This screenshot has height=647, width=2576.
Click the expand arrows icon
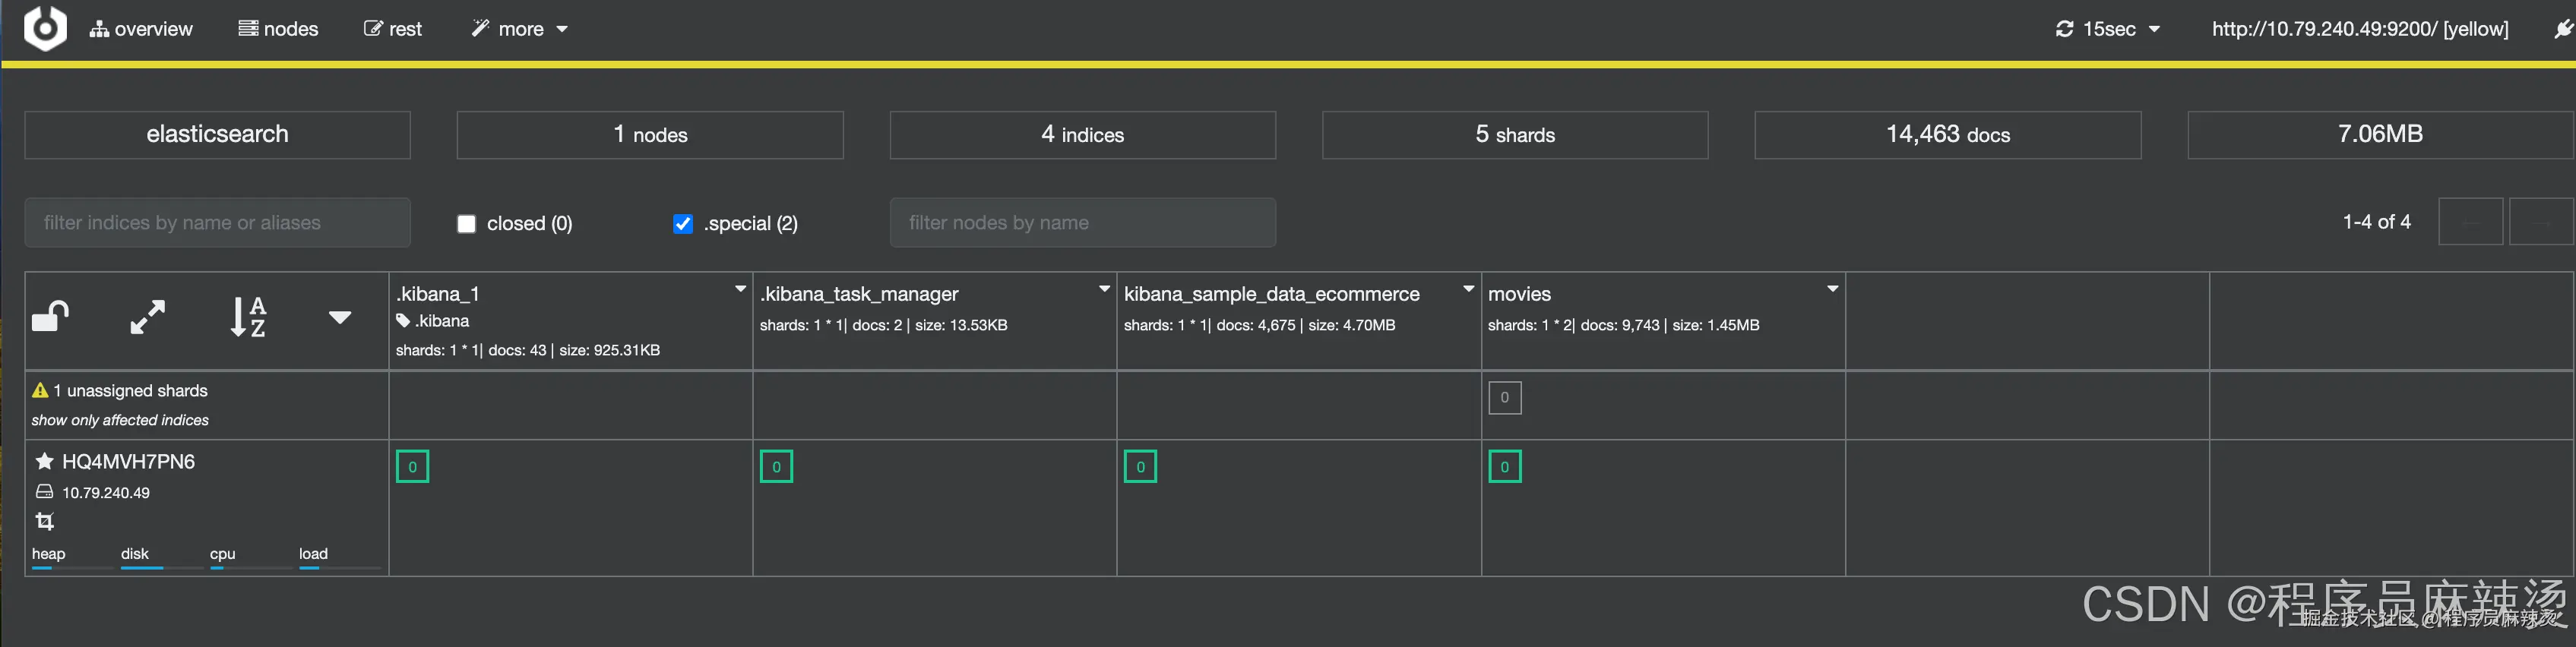tap(148, 317)
